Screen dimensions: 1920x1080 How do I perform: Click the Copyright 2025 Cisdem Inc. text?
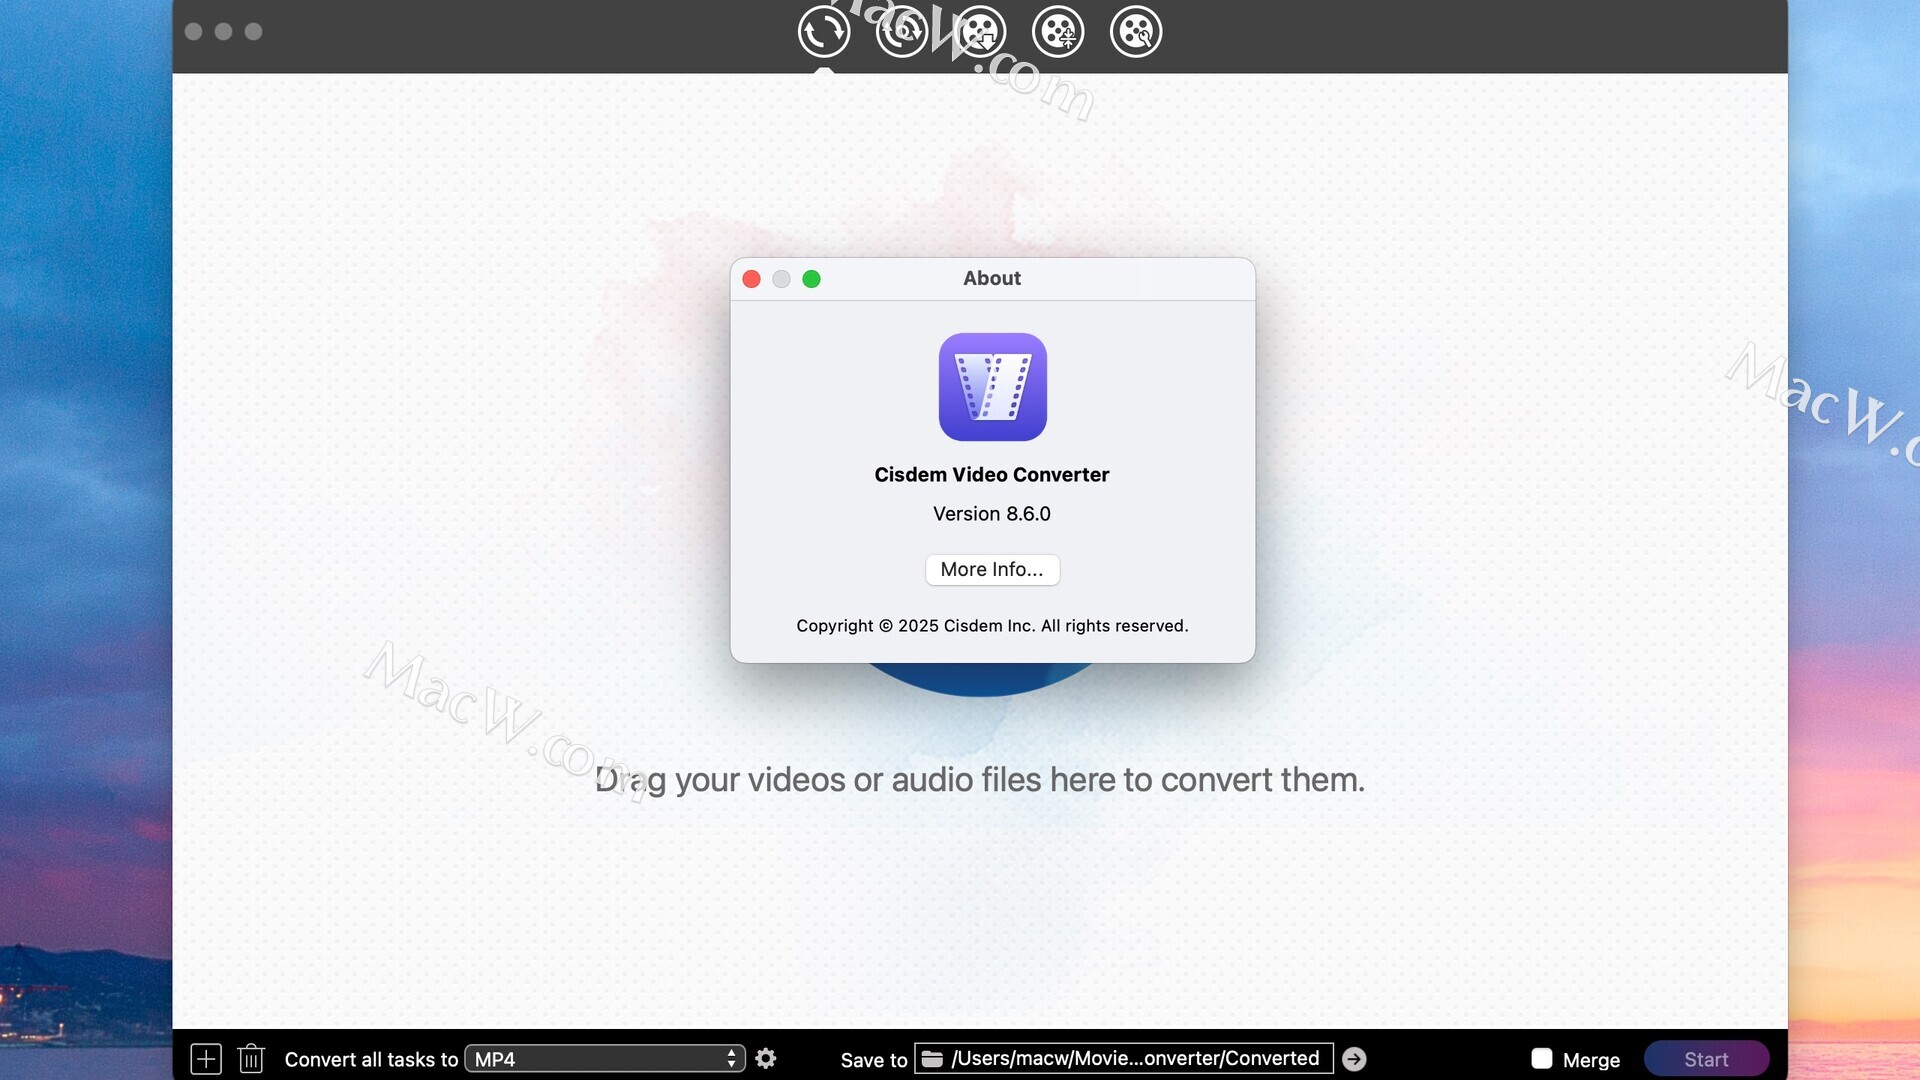point(992,626)
